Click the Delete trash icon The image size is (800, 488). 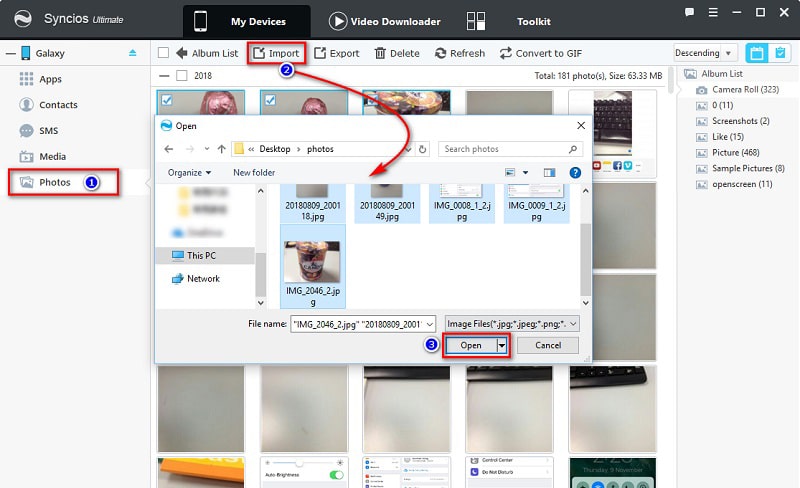(x=381, y=53)
